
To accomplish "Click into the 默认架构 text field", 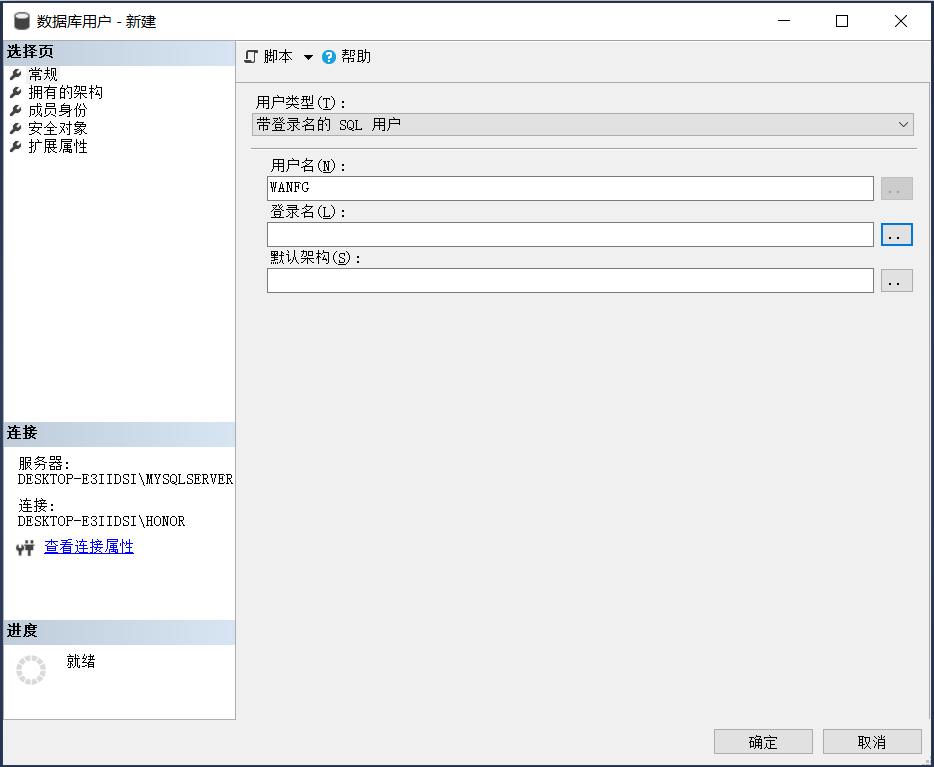I will tap(570, 280).
